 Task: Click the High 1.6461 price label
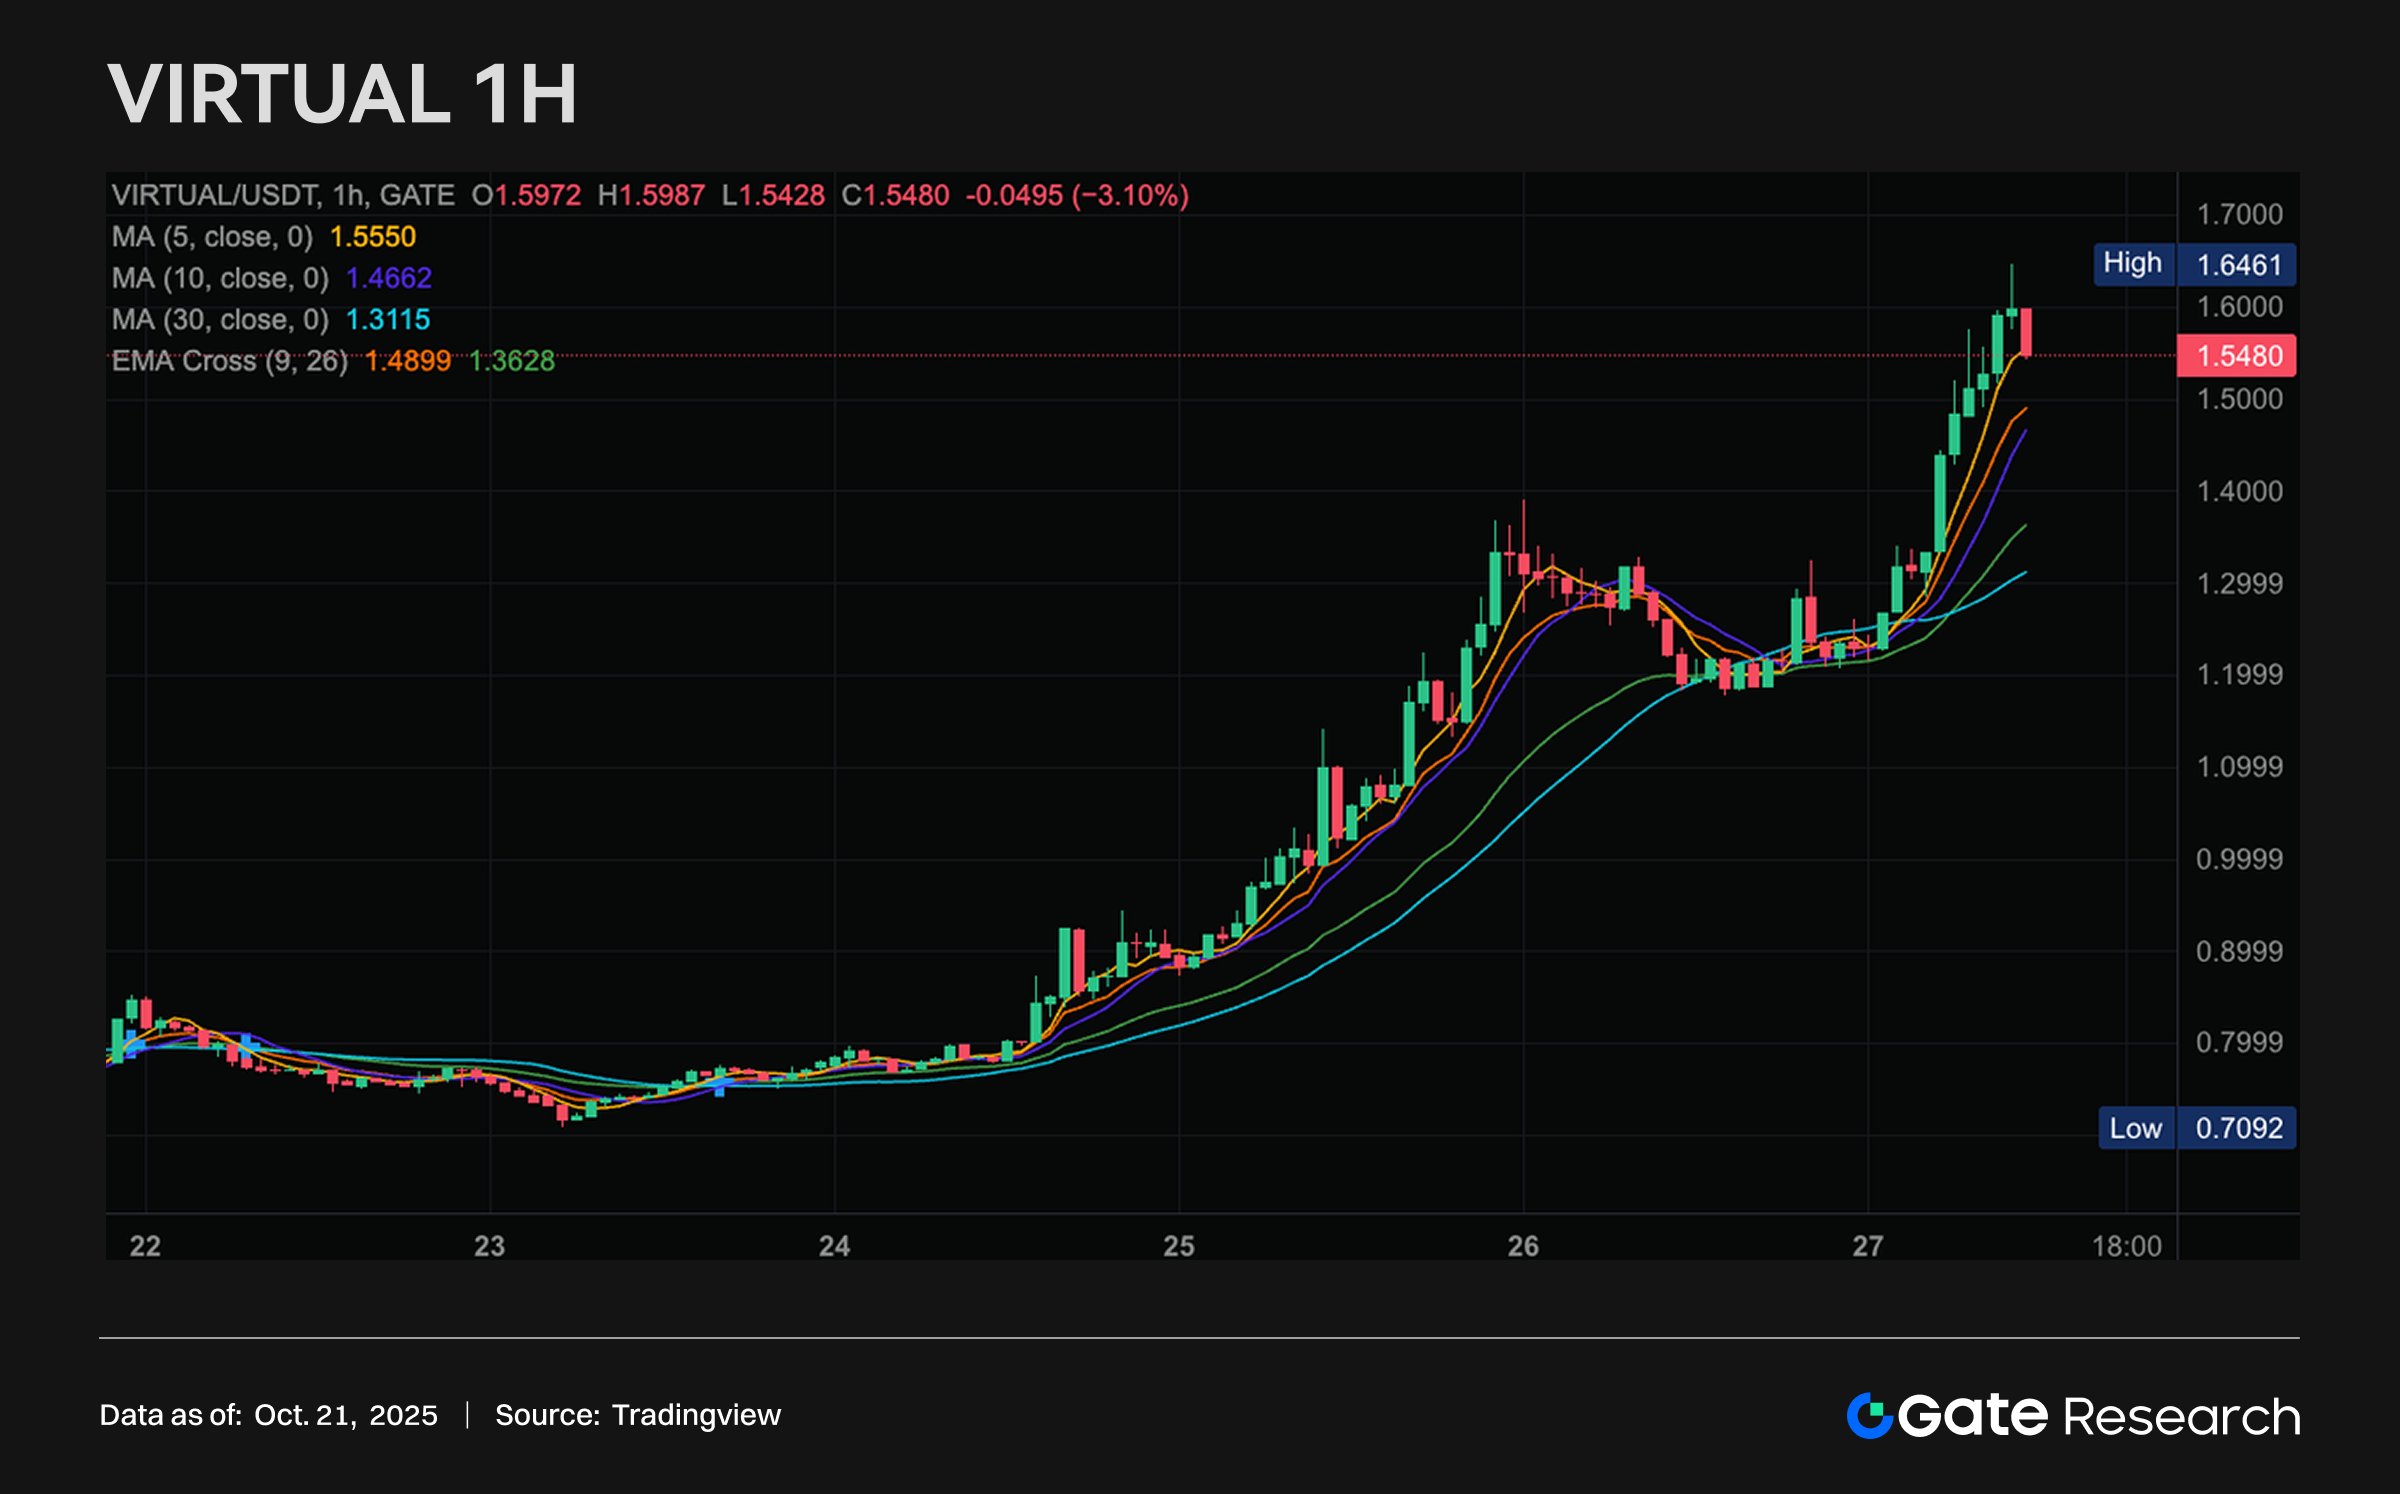(2195, 265)
